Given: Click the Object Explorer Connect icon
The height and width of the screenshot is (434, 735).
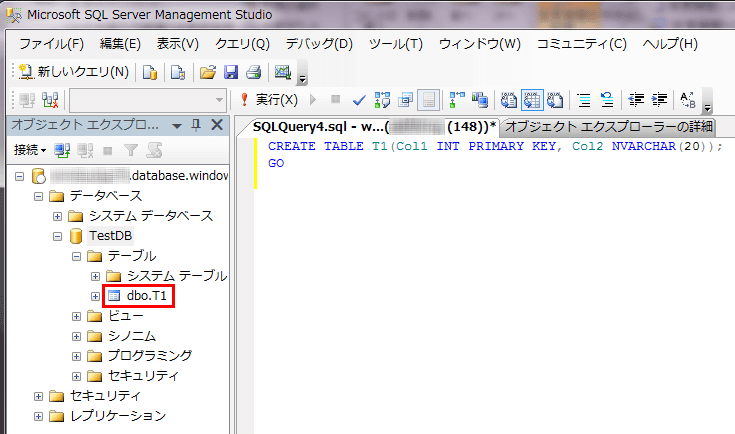Looking at the screenshot, I should 62,150.
